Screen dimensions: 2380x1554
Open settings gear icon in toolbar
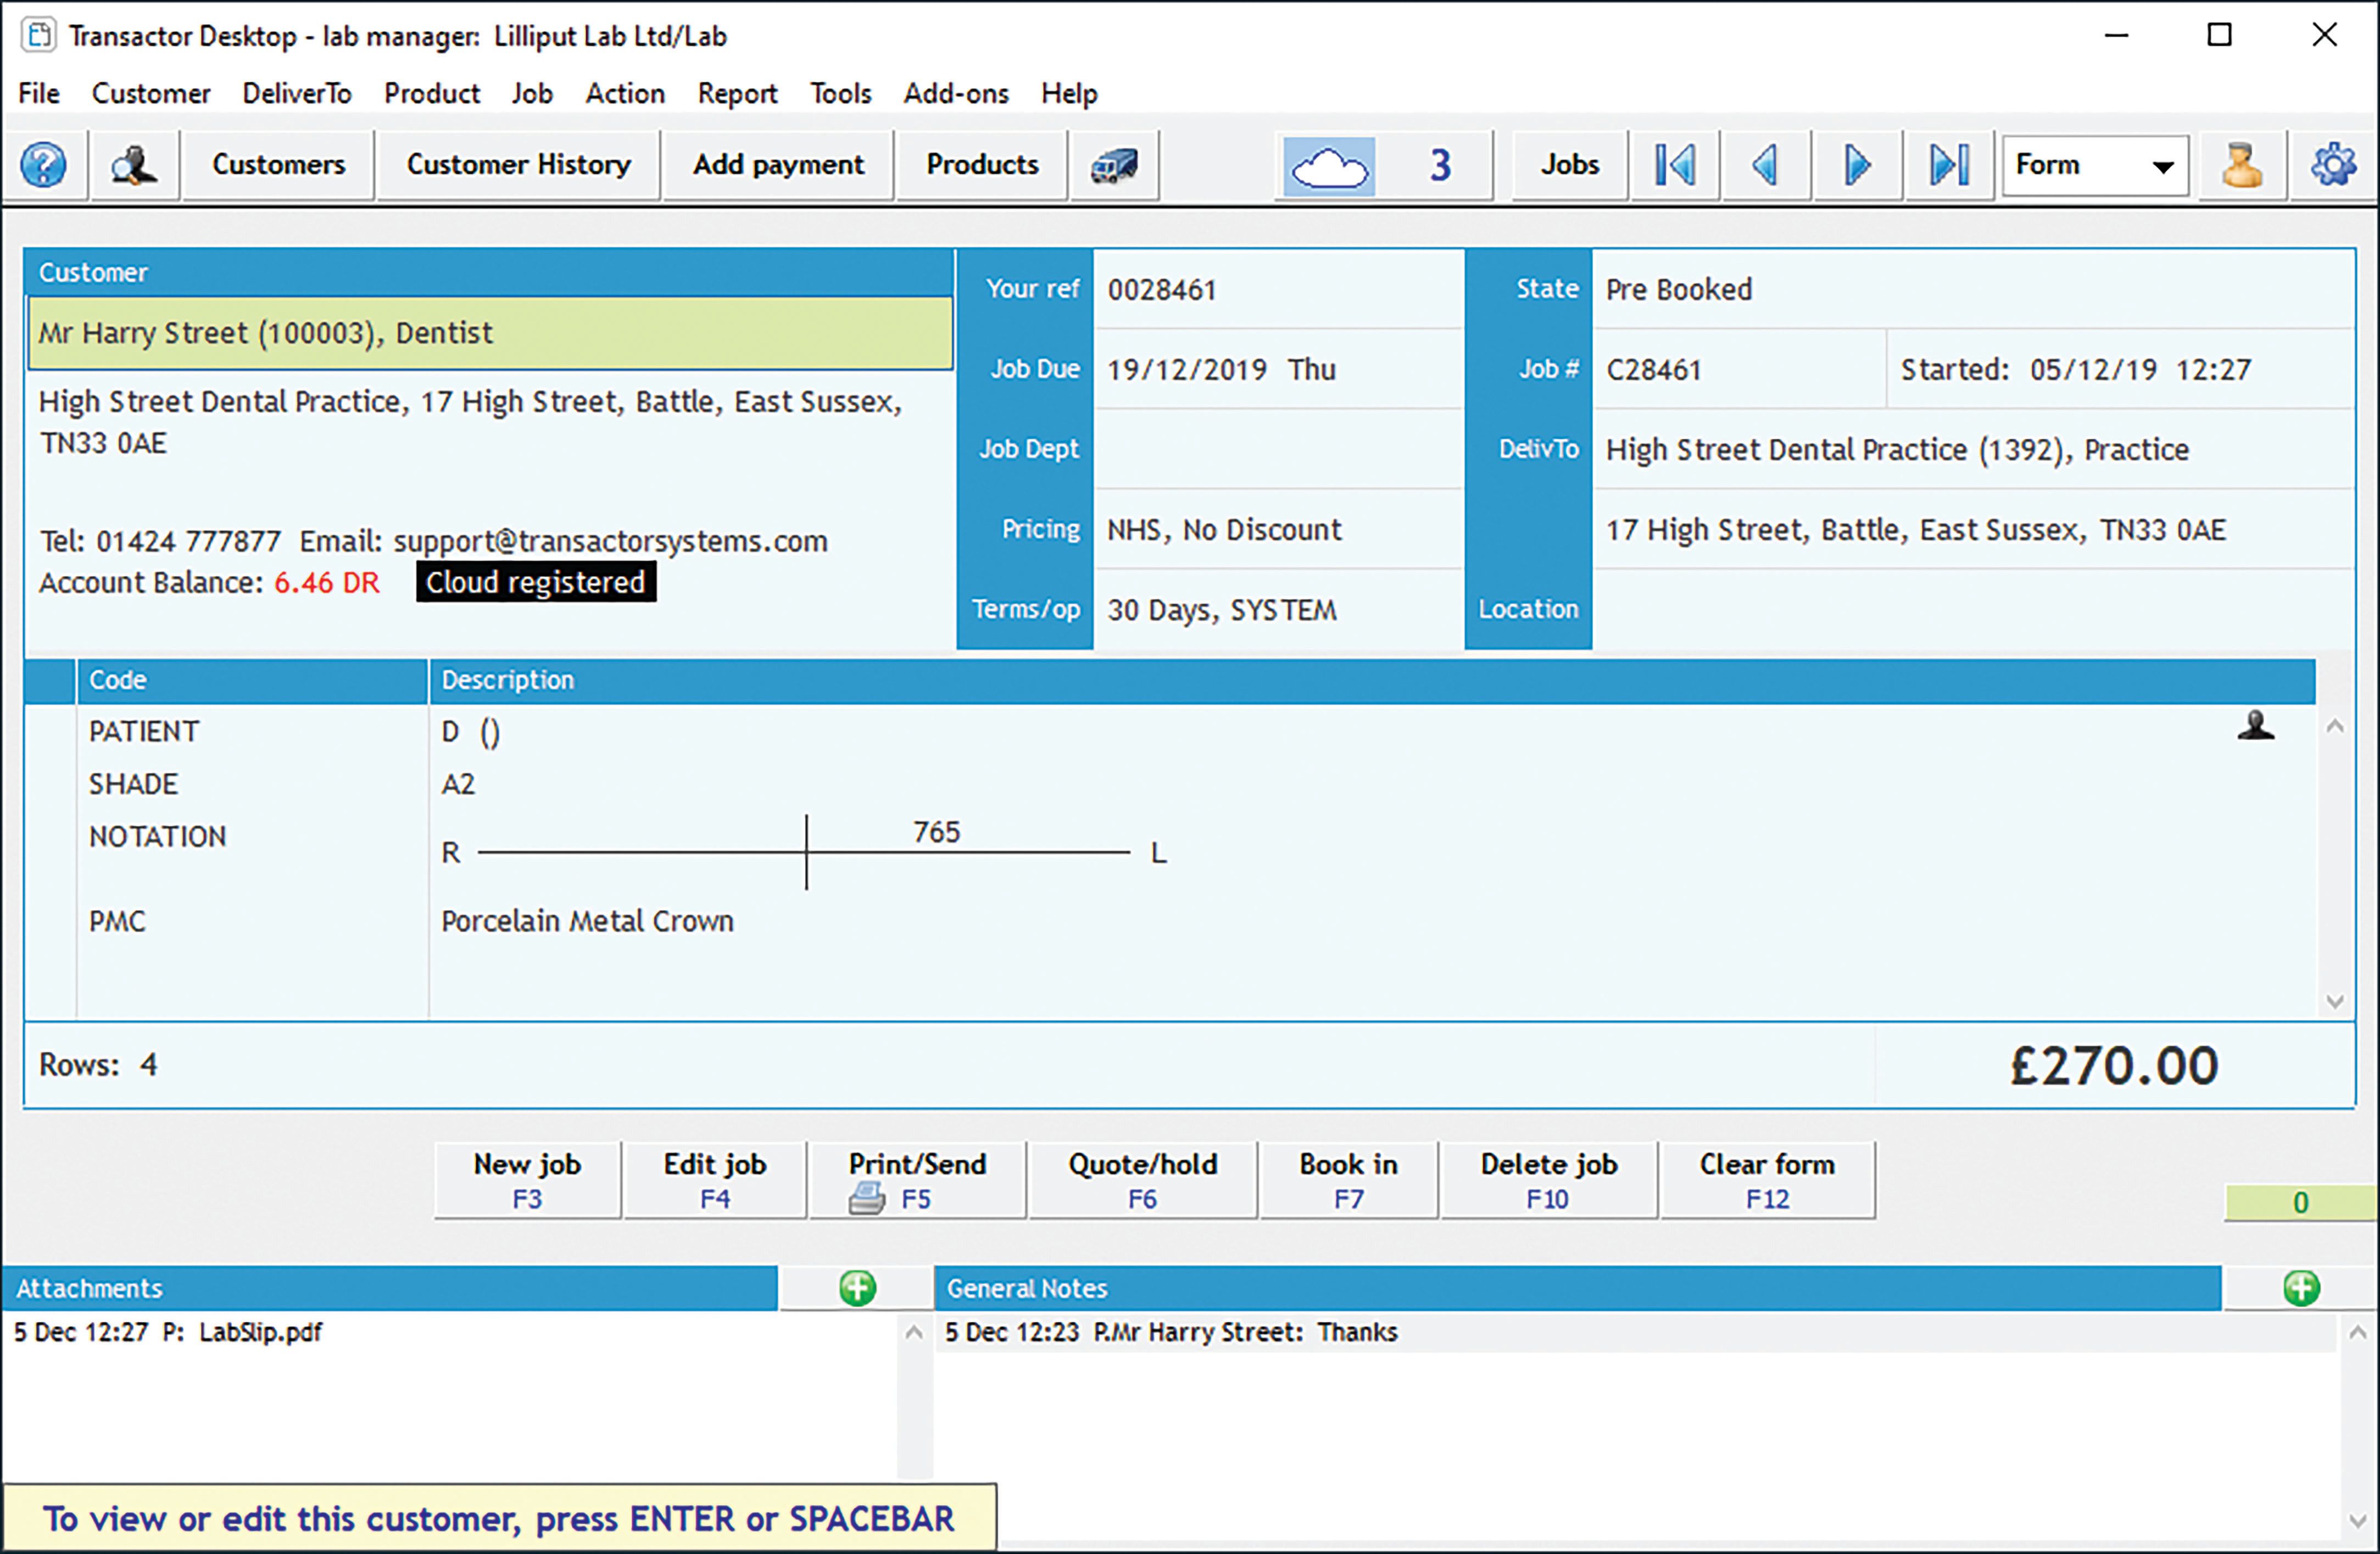coord(2333,165)
